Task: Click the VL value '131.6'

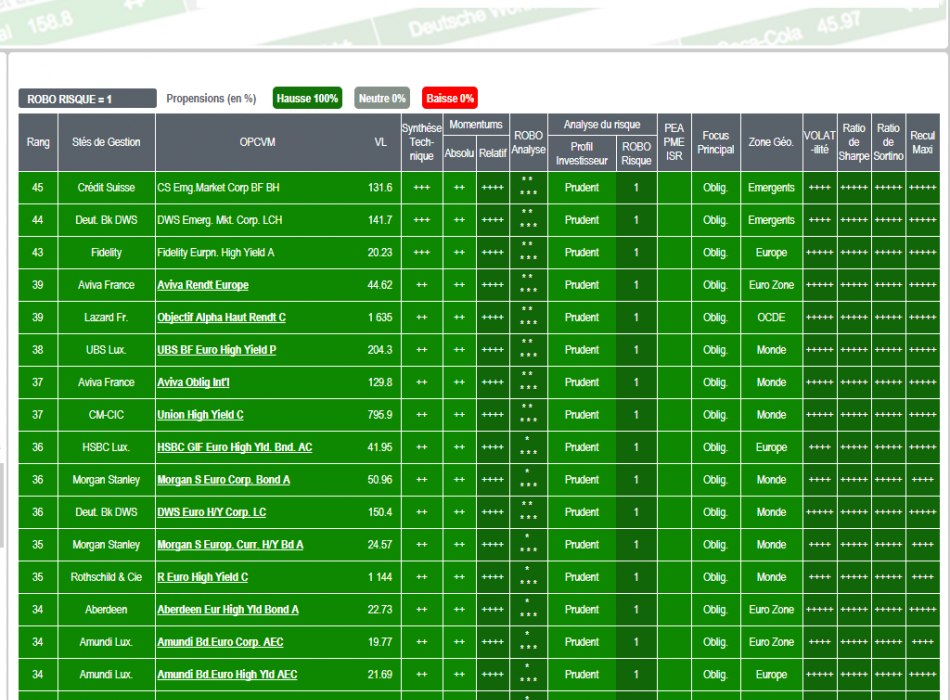Action: [380, 188]
